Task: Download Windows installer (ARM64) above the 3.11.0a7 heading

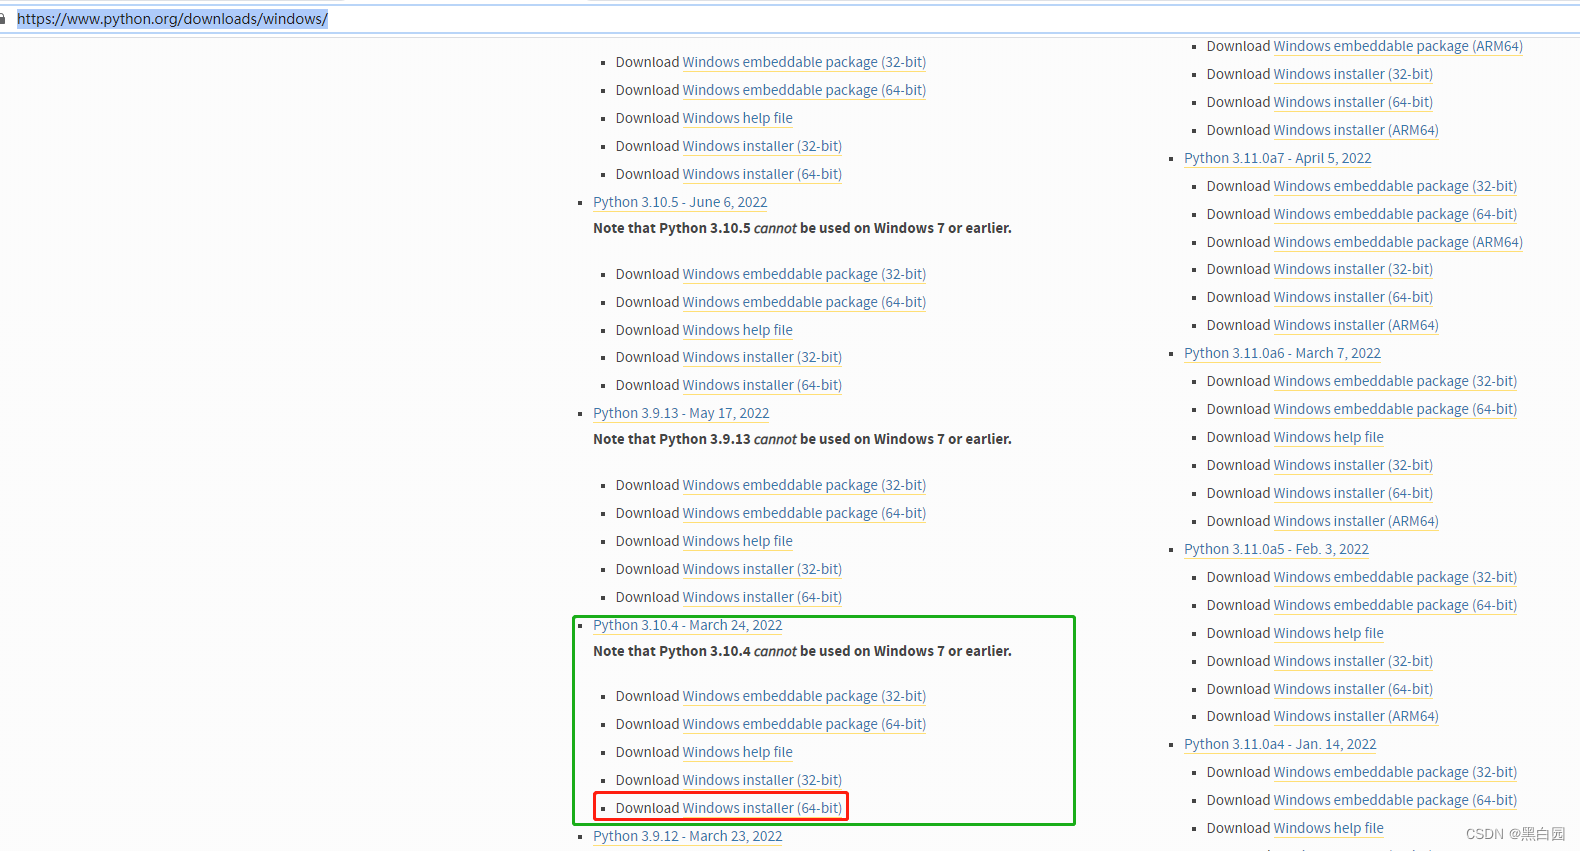Action: 1356,130
